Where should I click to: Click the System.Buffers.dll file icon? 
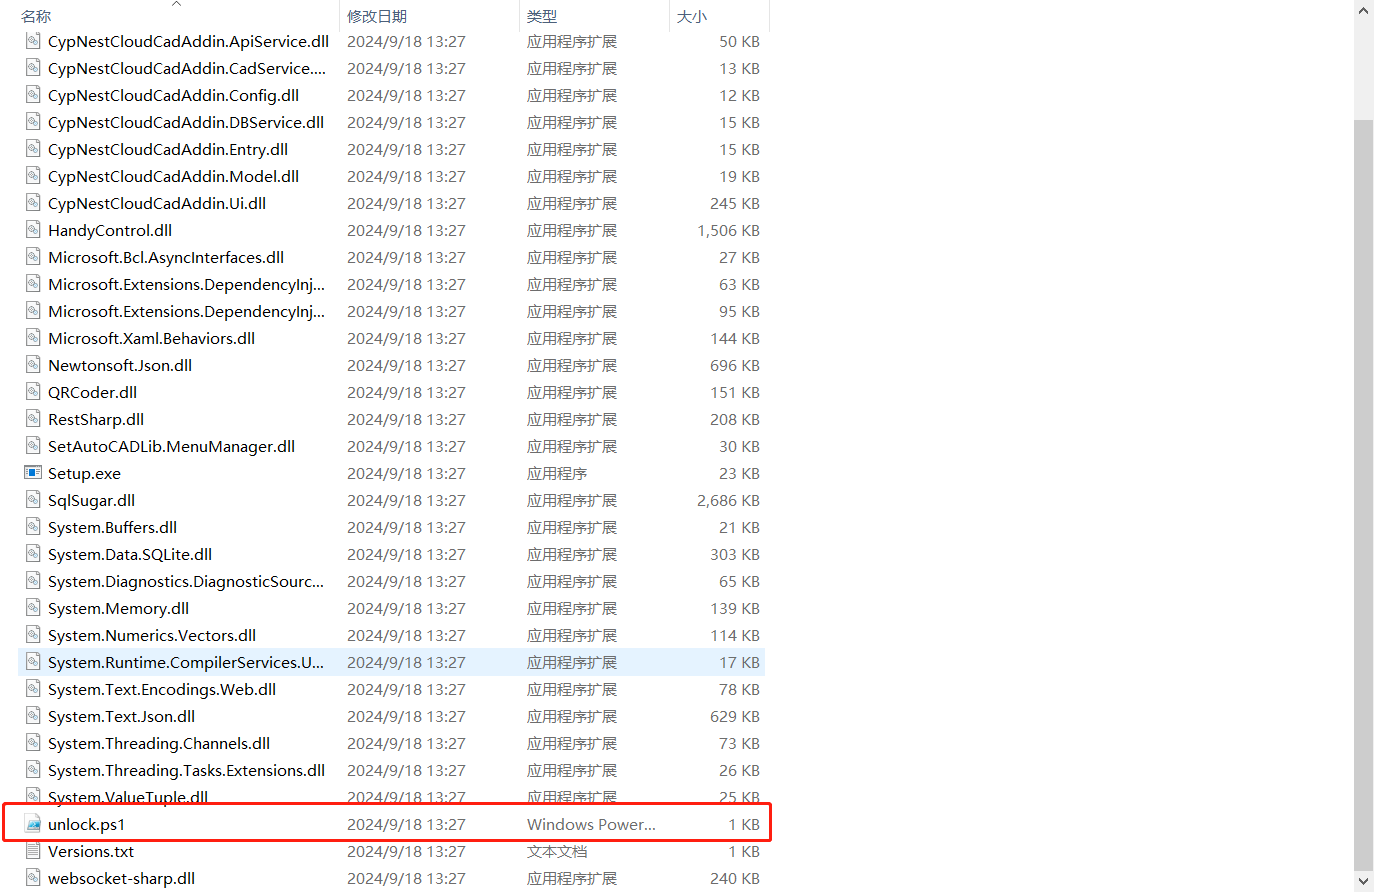[x=33, y=527]
